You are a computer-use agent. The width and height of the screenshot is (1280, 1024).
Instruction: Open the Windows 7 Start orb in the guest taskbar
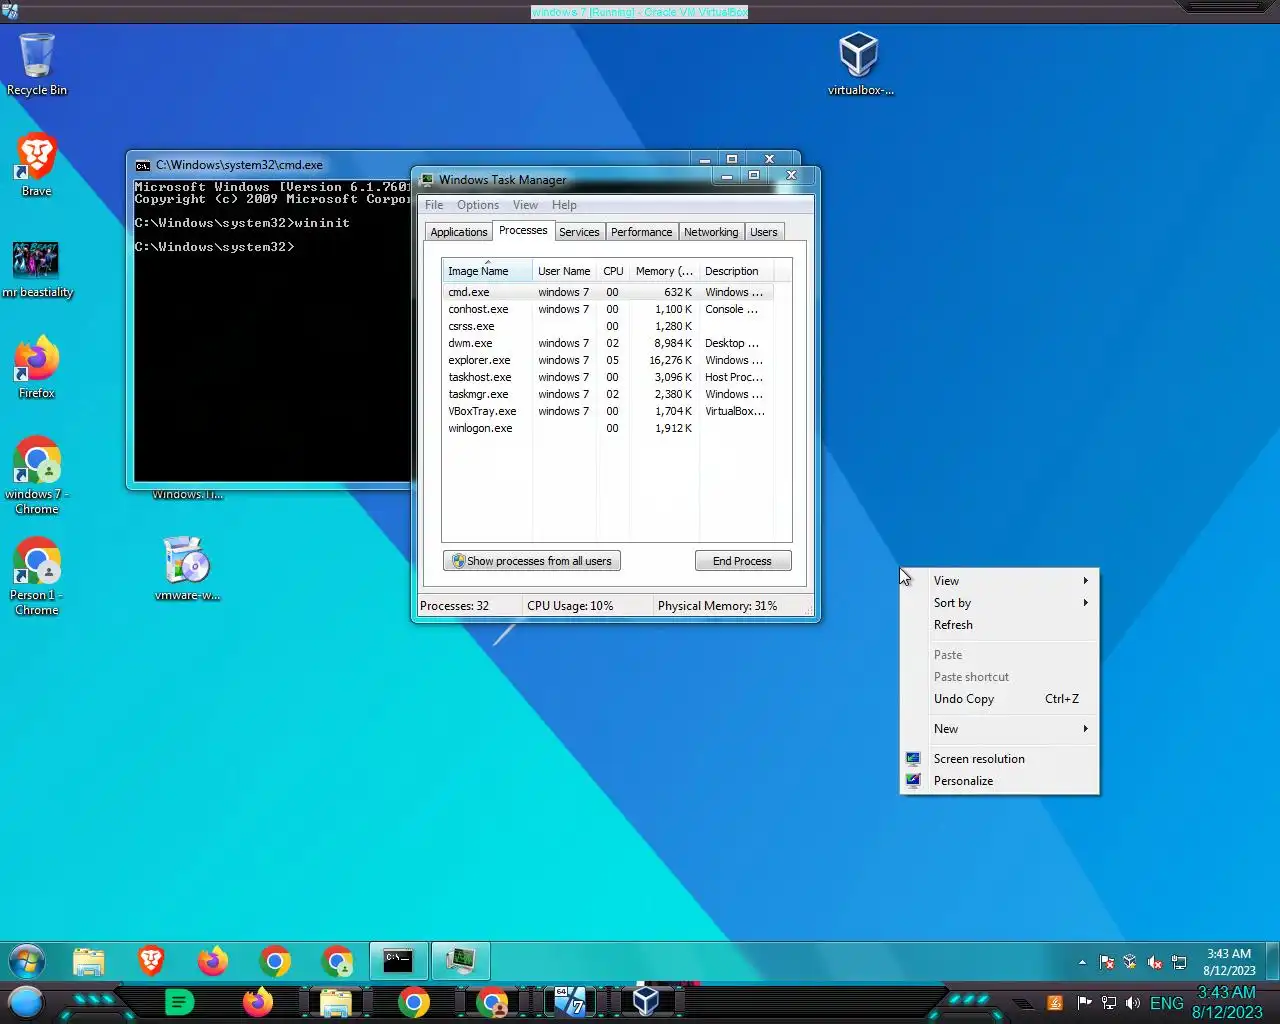(27, 962)
